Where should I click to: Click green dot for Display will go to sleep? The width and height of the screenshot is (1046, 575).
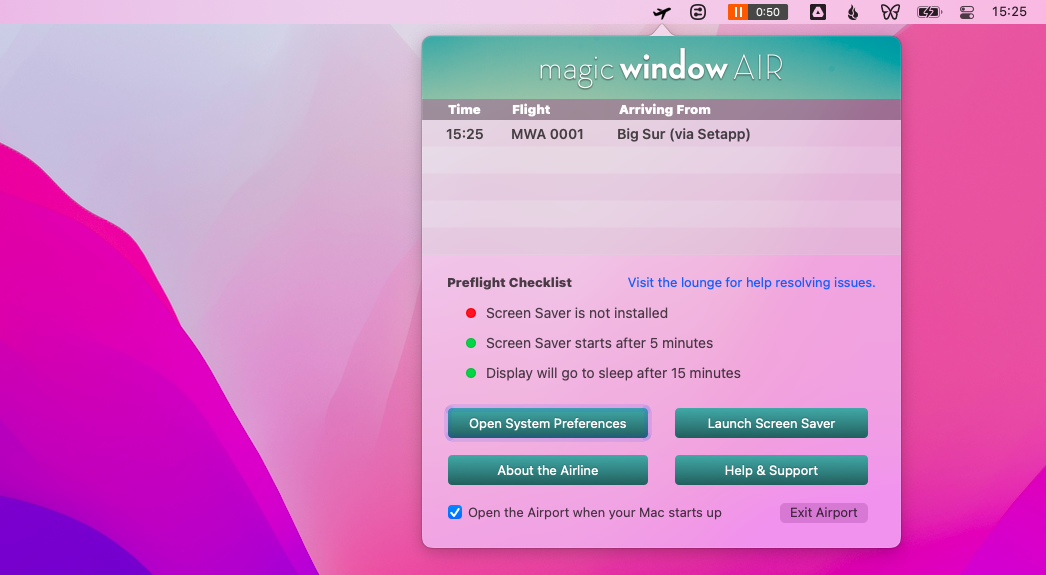[471, 373]
